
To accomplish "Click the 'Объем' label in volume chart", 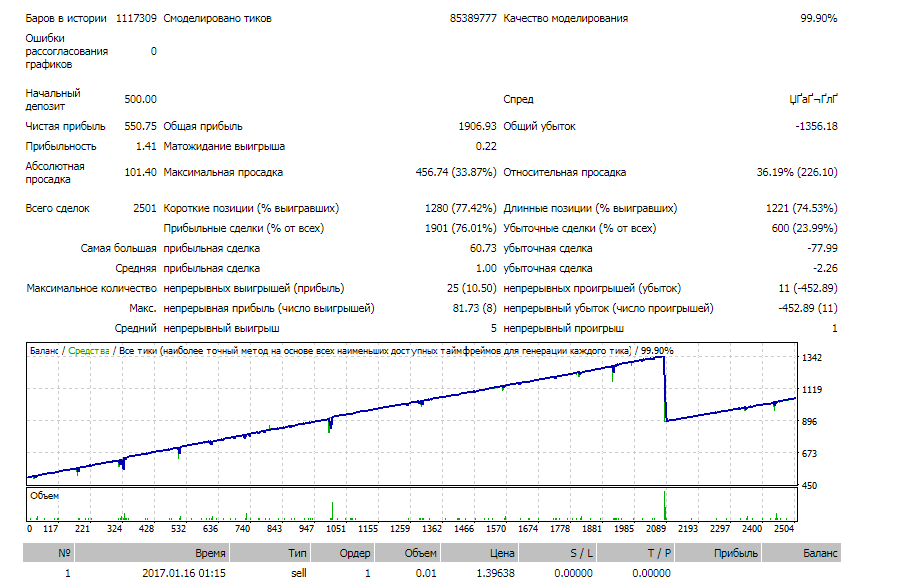I will tap(45, 496).
